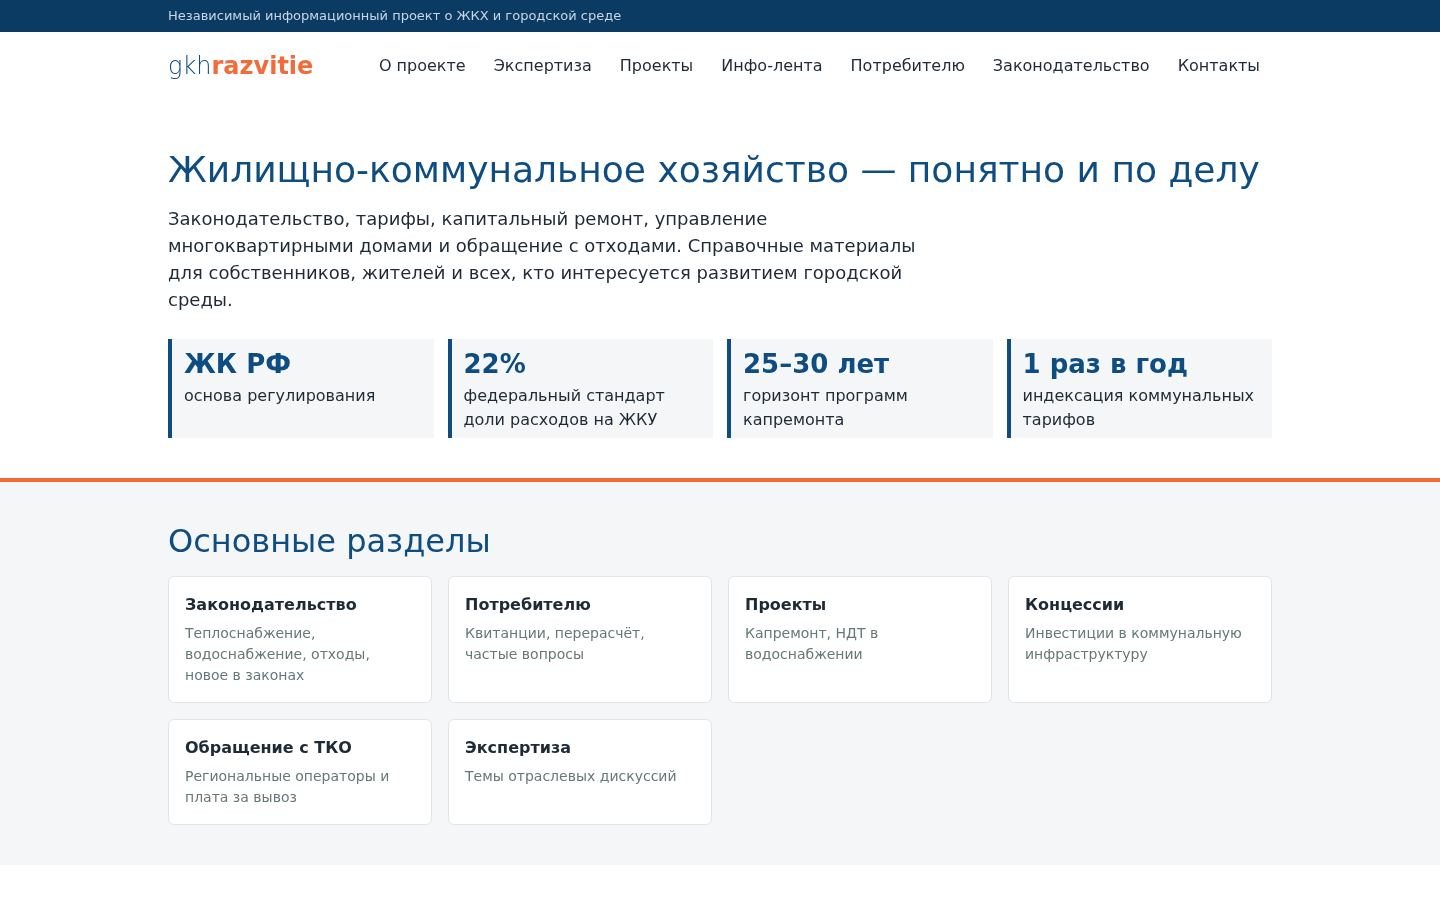Image resolution: width=1440 pixels, height=900 pixels.
Task: Open «Законодательство» in the header menu
Action: [1071, 66]
